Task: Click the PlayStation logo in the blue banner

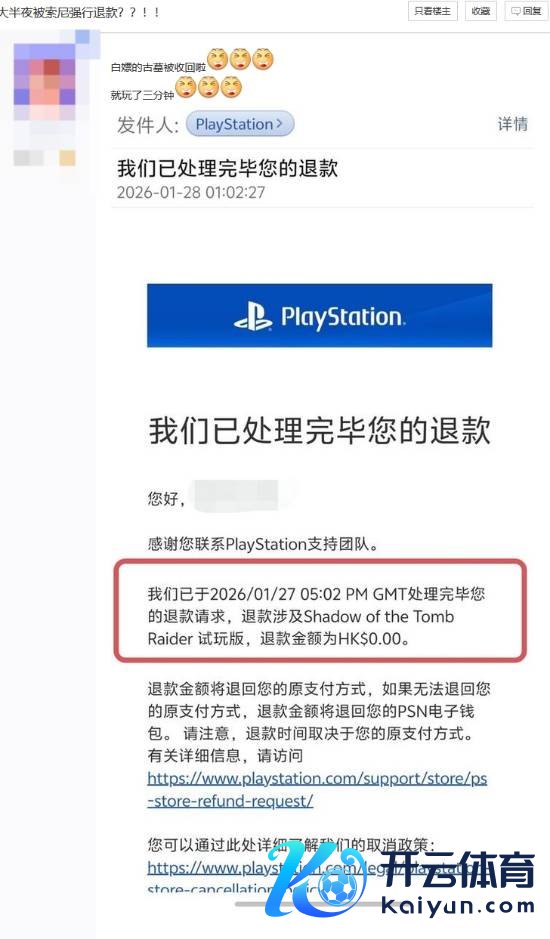Action: tap(319, 316)
